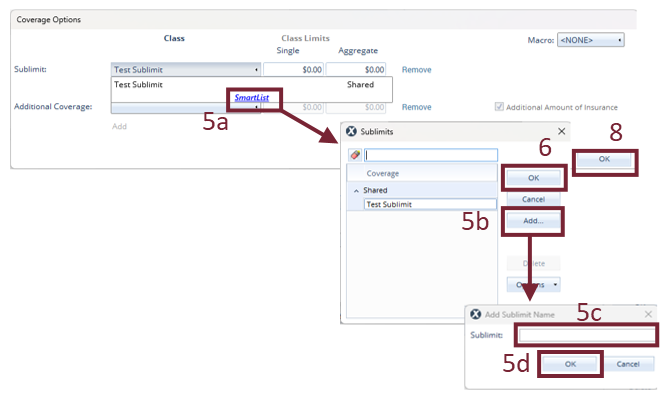The height and width of the screenshot is (404, 669).
Task: Open the Macro dropdown
Action: 590,40
